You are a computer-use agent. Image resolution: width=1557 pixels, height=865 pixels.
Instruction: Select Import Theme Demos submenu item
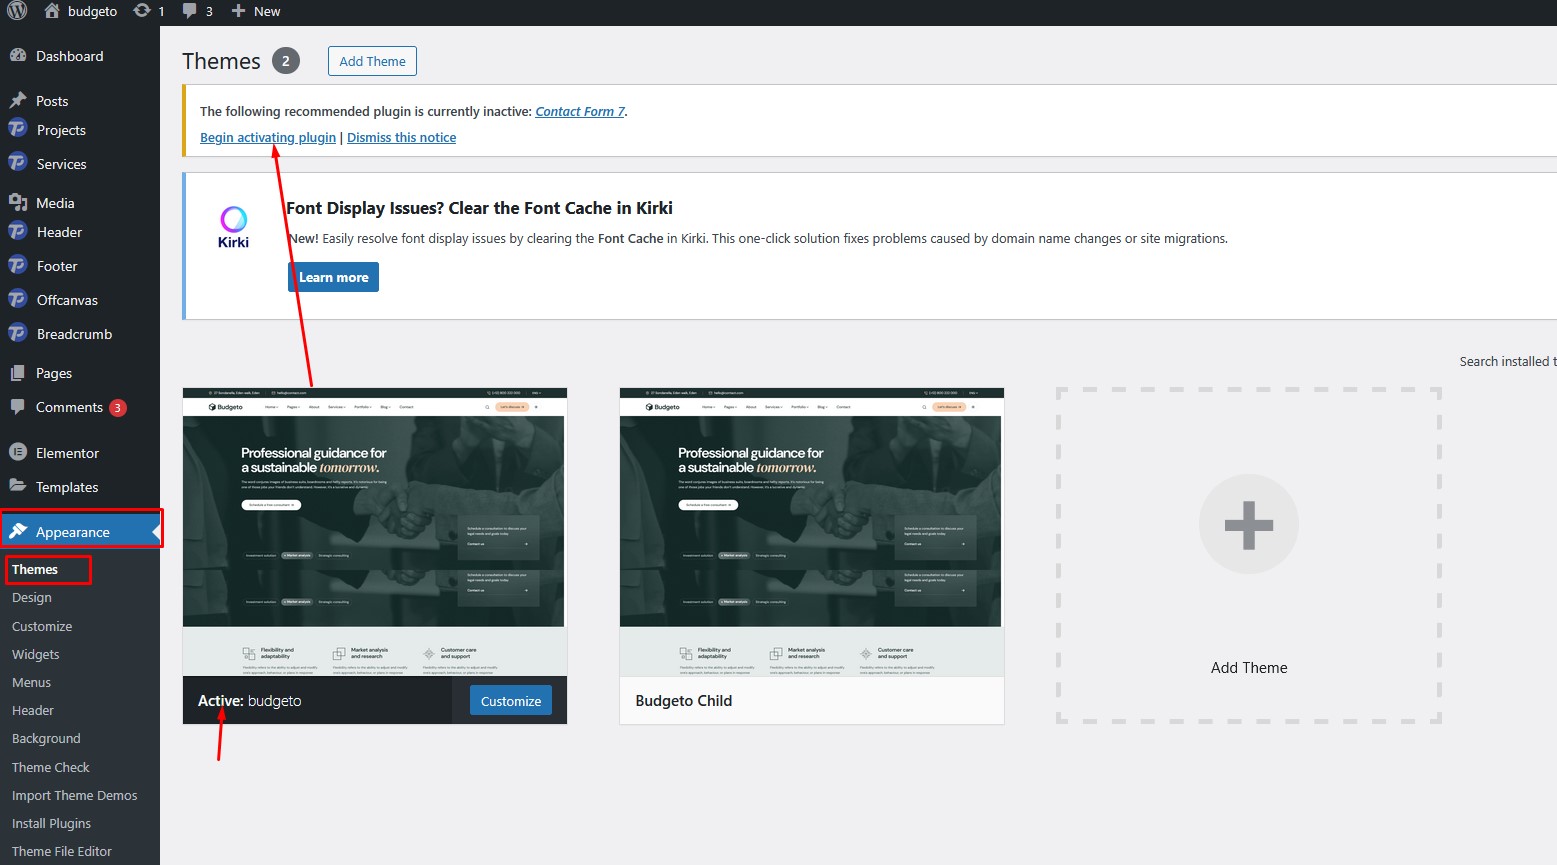click(74, 795)
